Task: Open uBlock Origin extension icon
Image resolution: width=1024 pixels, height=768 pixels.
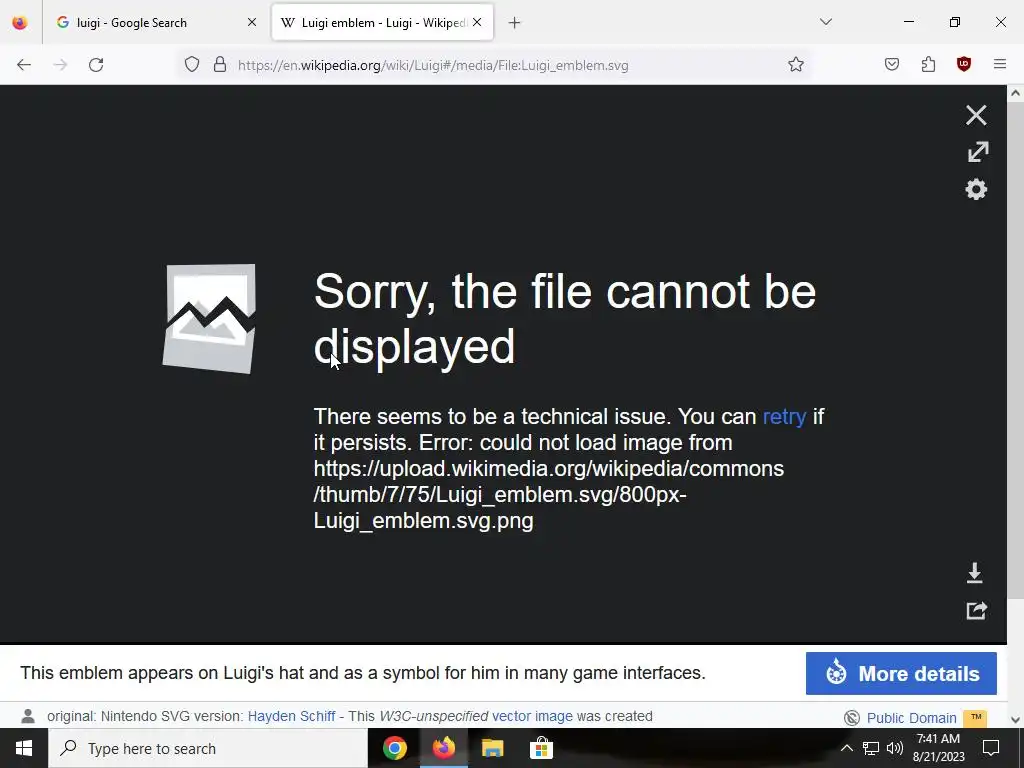Action: click(x=964, y=64)
